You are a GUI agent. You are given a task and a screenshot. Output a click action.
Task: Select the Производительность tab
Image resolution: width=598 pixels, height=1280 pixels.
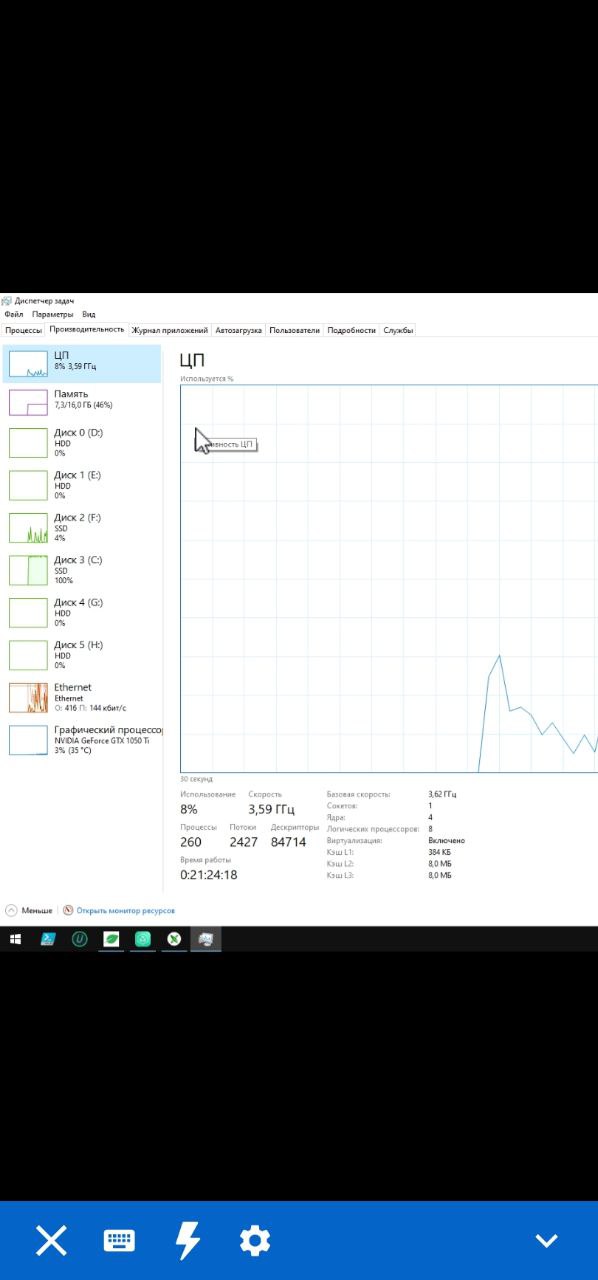coord(87,329)
